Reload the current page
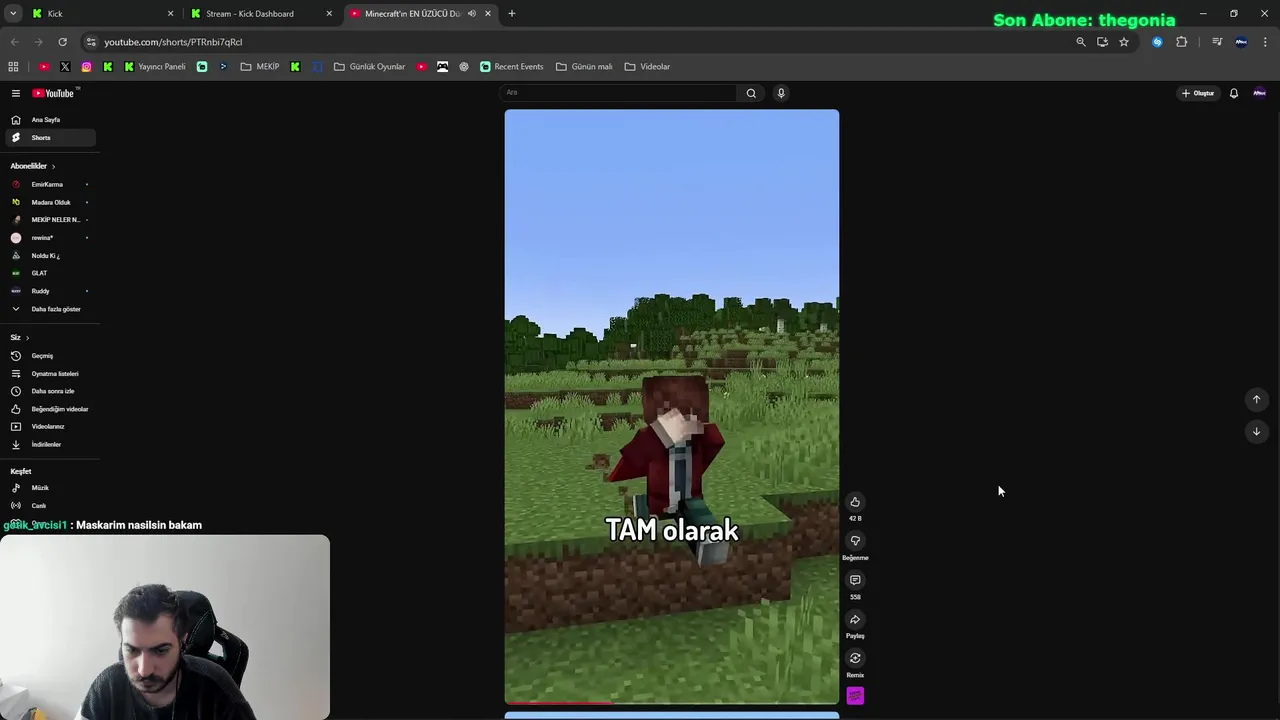This screenshot has width=1280, height=720. pyautogui.click(x=62, y=42)
